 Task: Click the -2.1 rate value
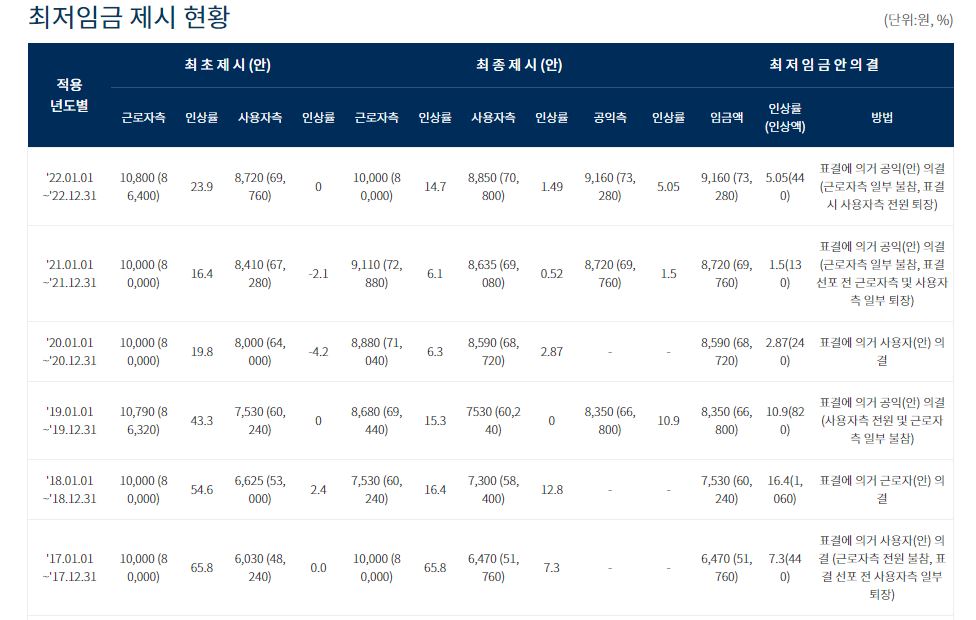pos(318,273)
